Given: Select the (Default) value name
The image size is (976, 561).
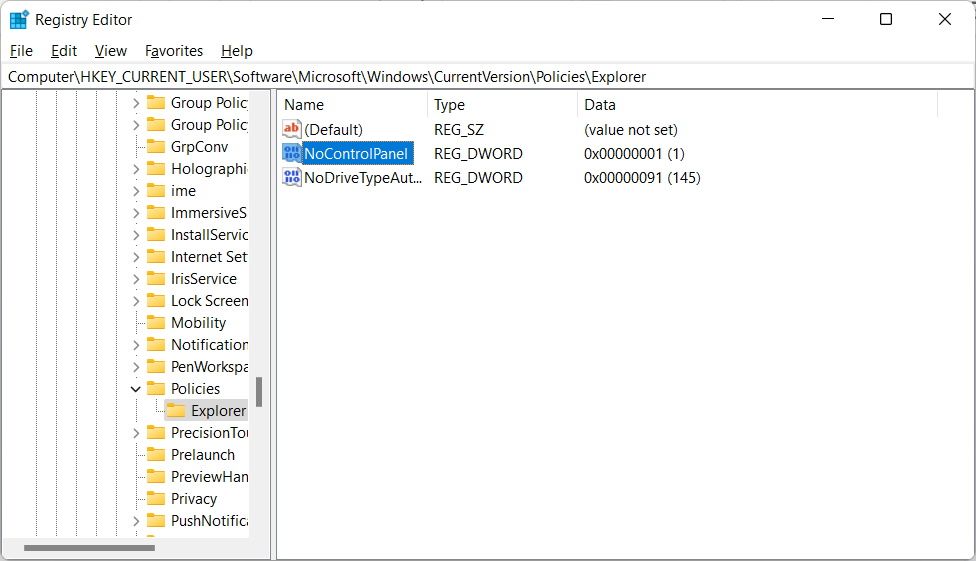Looking at the screenshot, I should point(334,130).
